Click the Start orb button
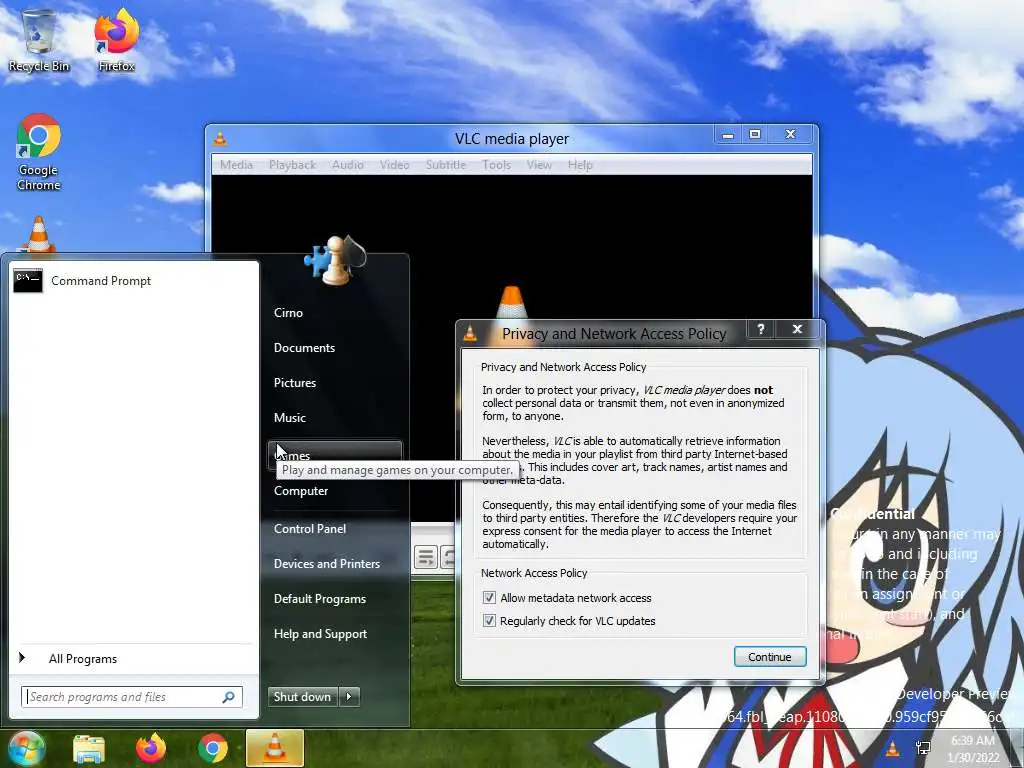 pyautogui.click(x=26, y=748)
